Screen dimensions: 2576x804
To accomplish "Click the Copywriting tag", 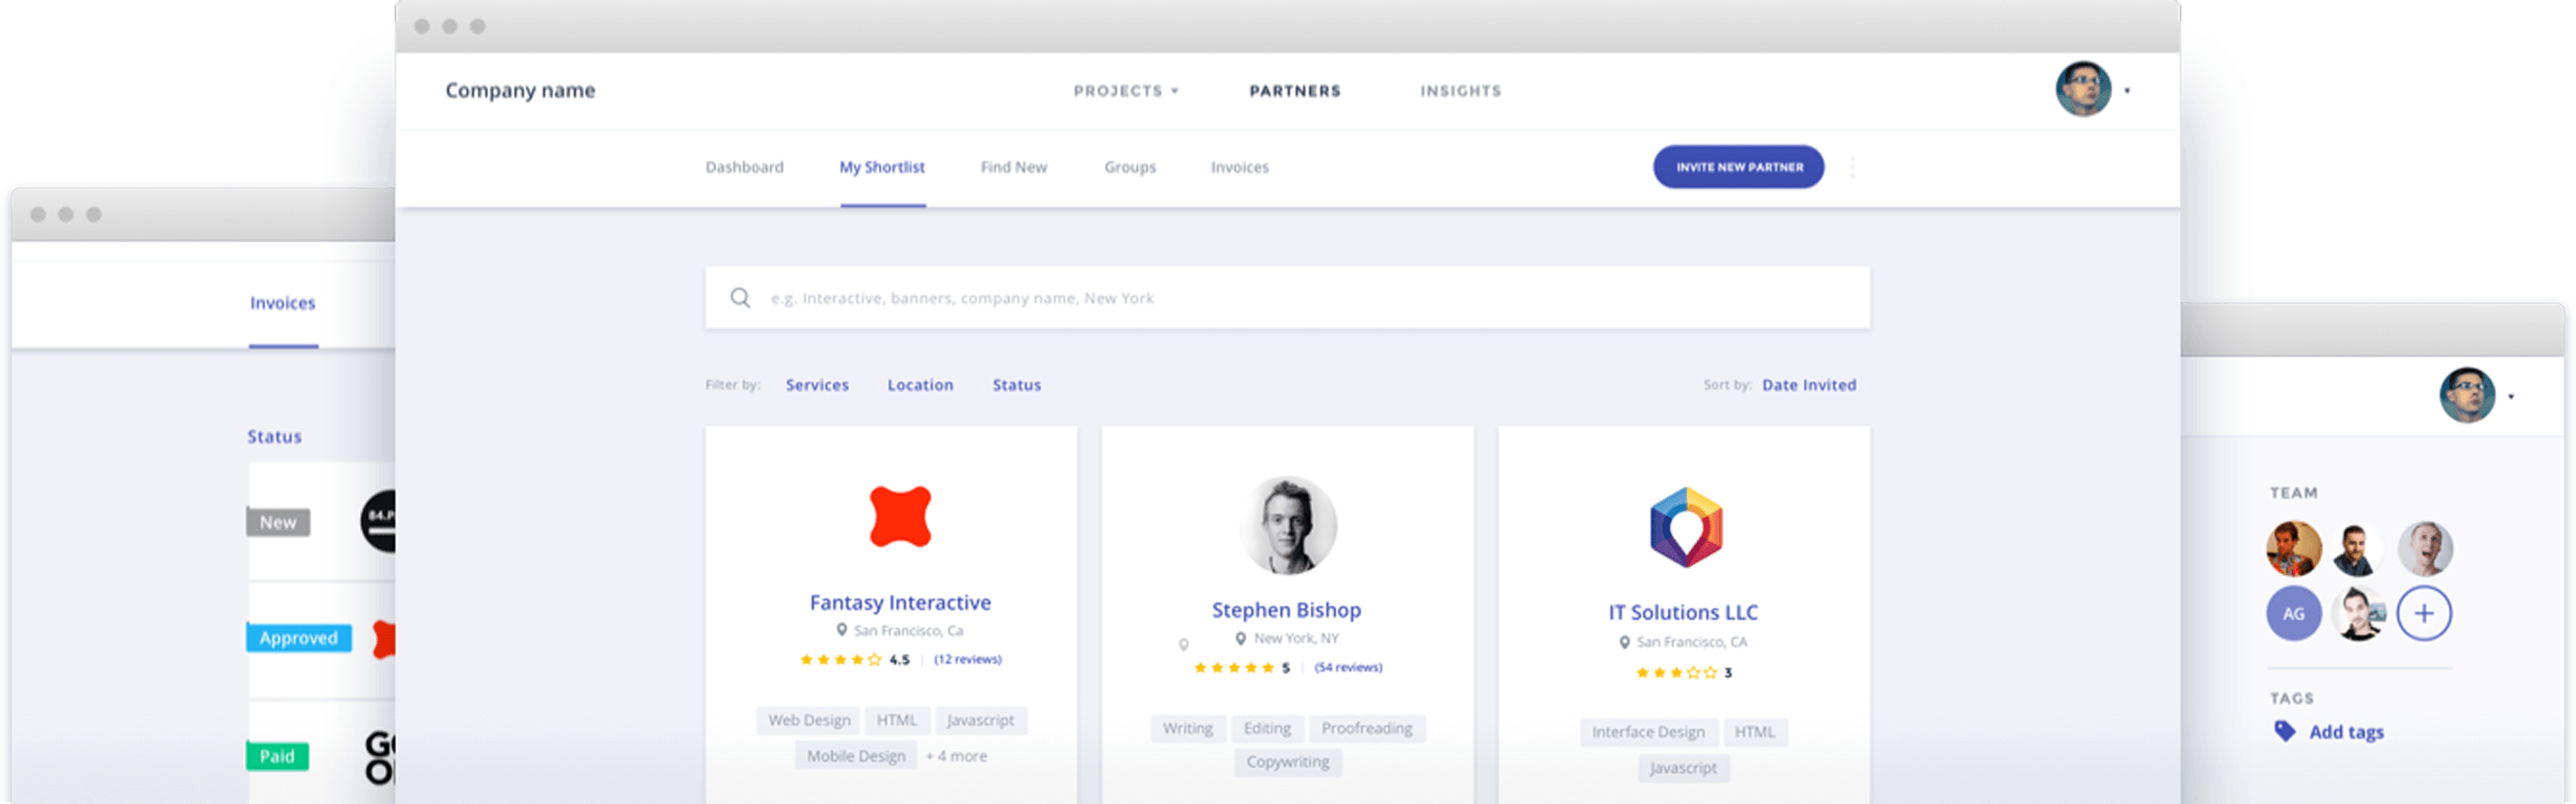I will (x=1288, y=762).
